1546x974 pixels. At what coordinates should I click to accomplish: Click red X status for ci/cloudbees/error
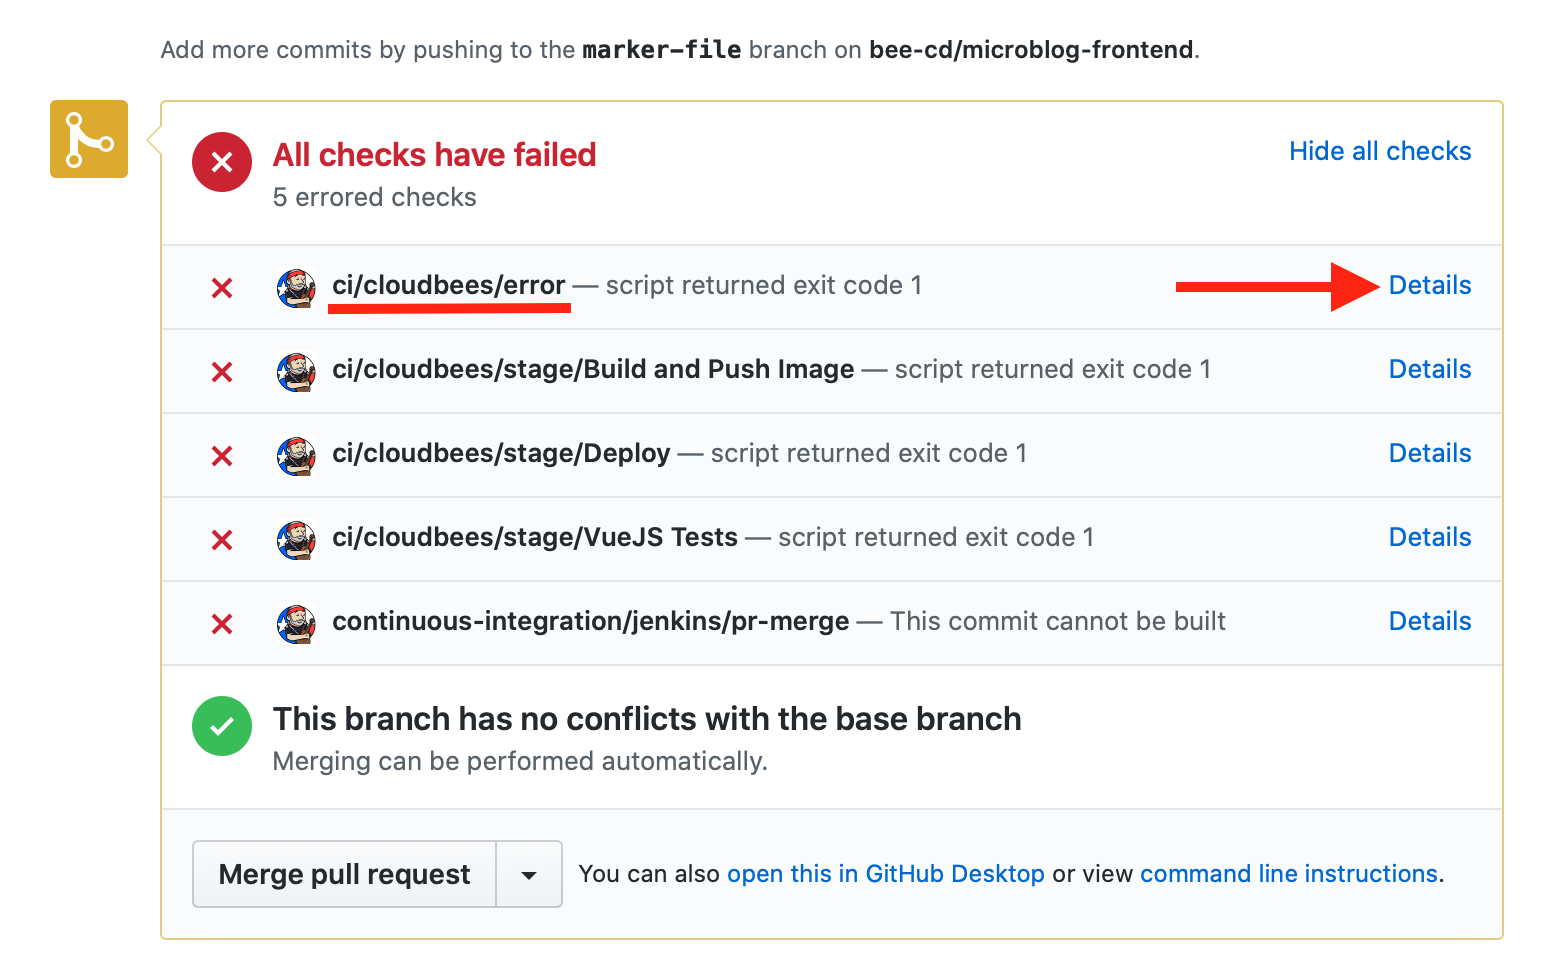[222, 288]
